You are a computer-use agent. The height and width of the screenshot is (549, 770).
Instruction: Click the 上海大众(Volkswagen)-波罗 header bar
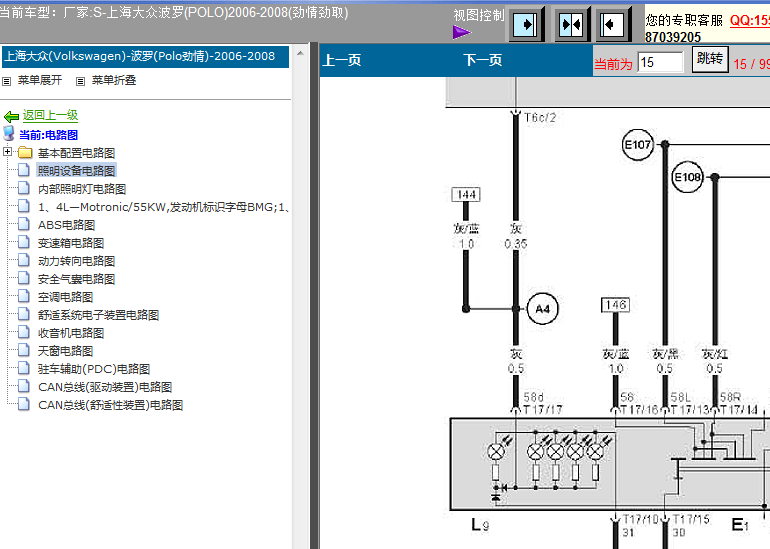pyautogui.click(x=145, y=56)
